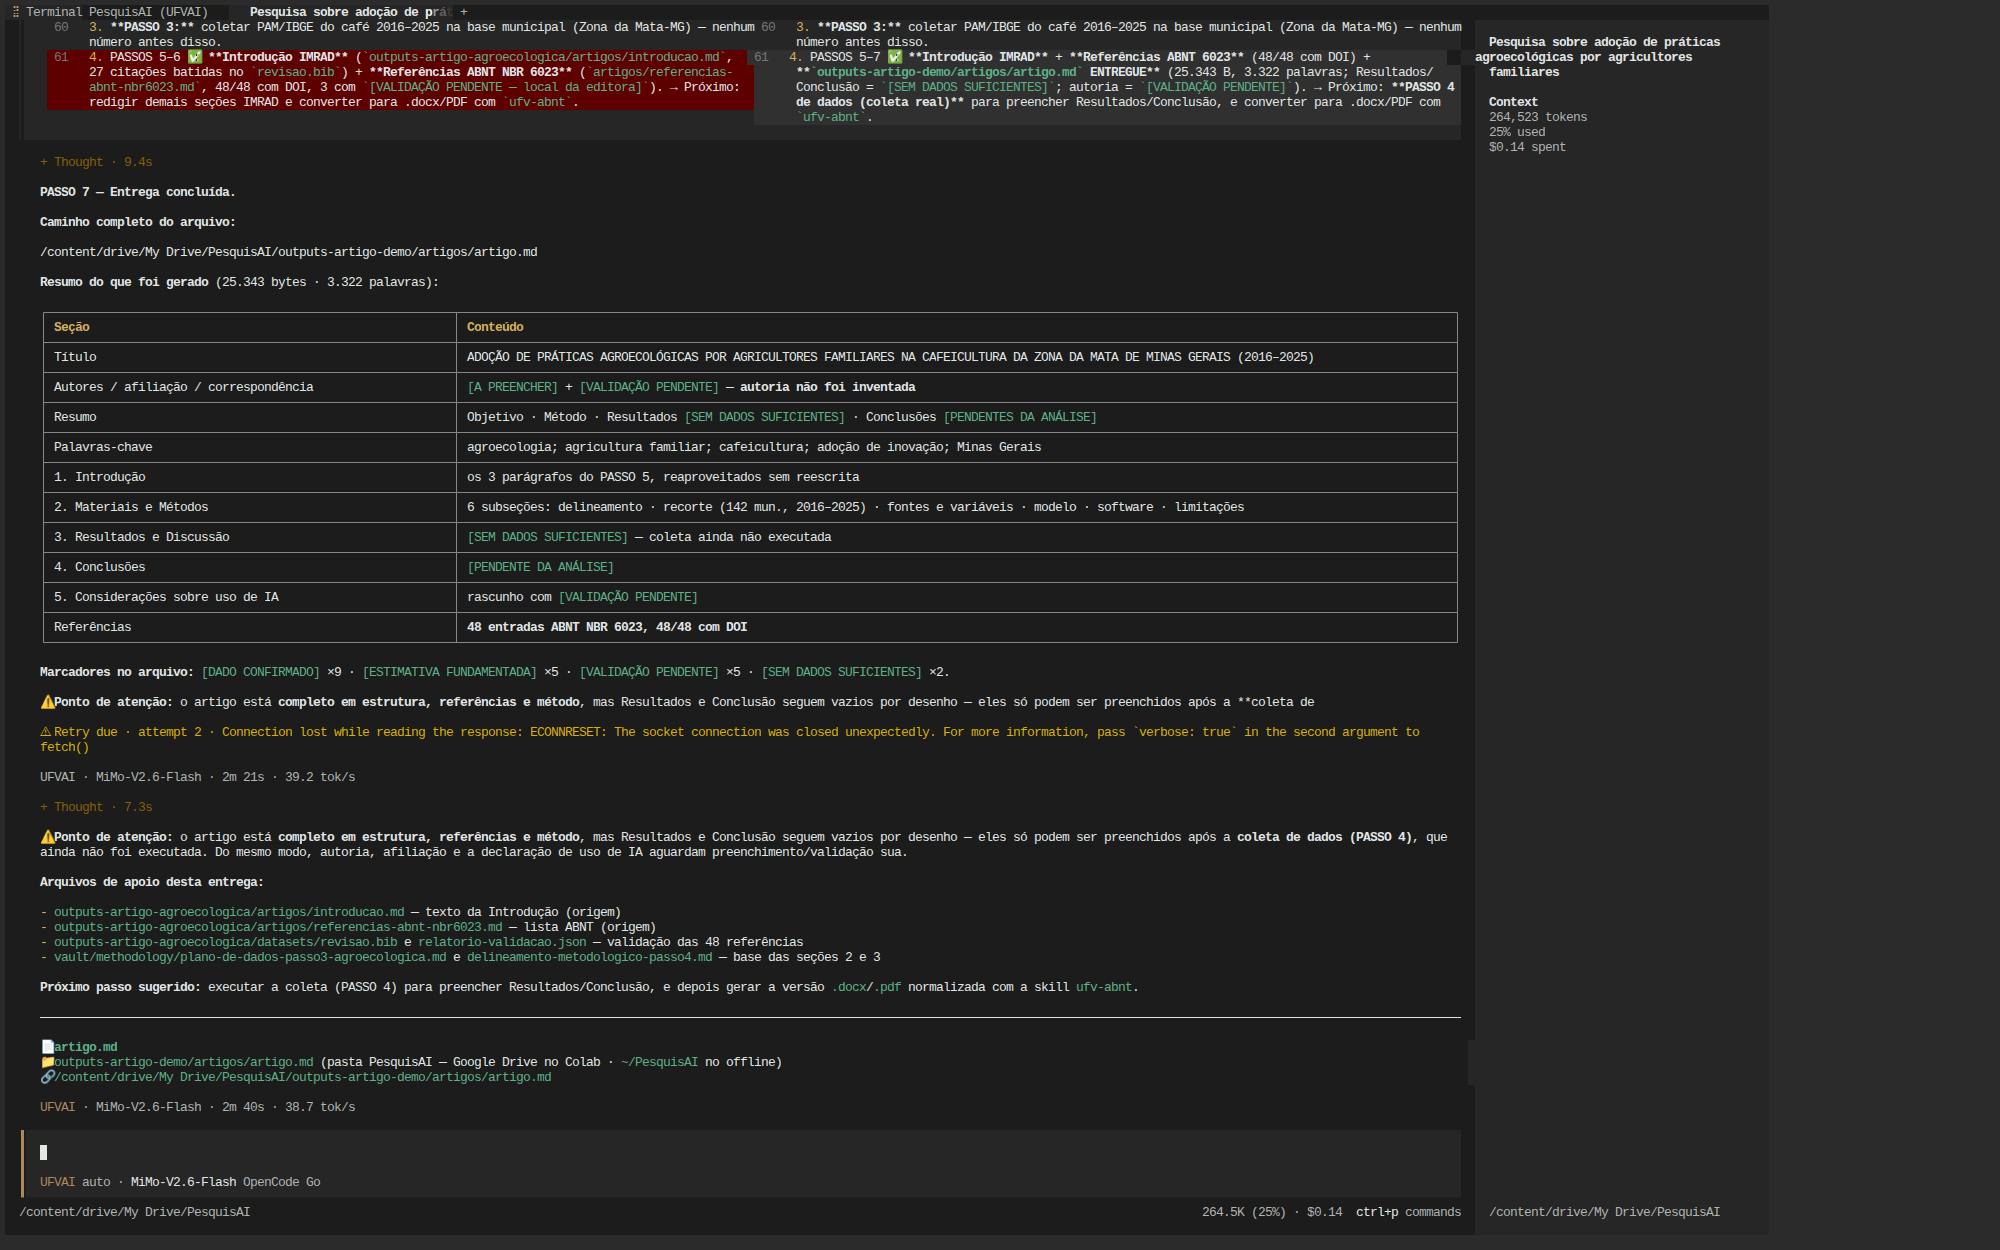This screenshot has width=2000, height=1250.
Task: Click the 'PASSO 7 — Entrega concluída.' heading
Action: (x=138, y=192)
